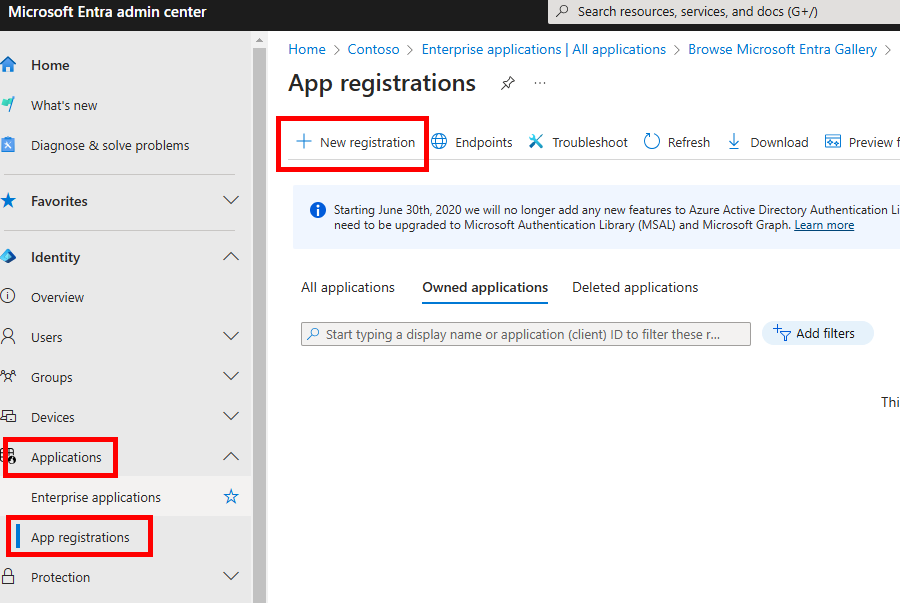
Task: Click the Download toolbar label
Action: tap(779, 142)
